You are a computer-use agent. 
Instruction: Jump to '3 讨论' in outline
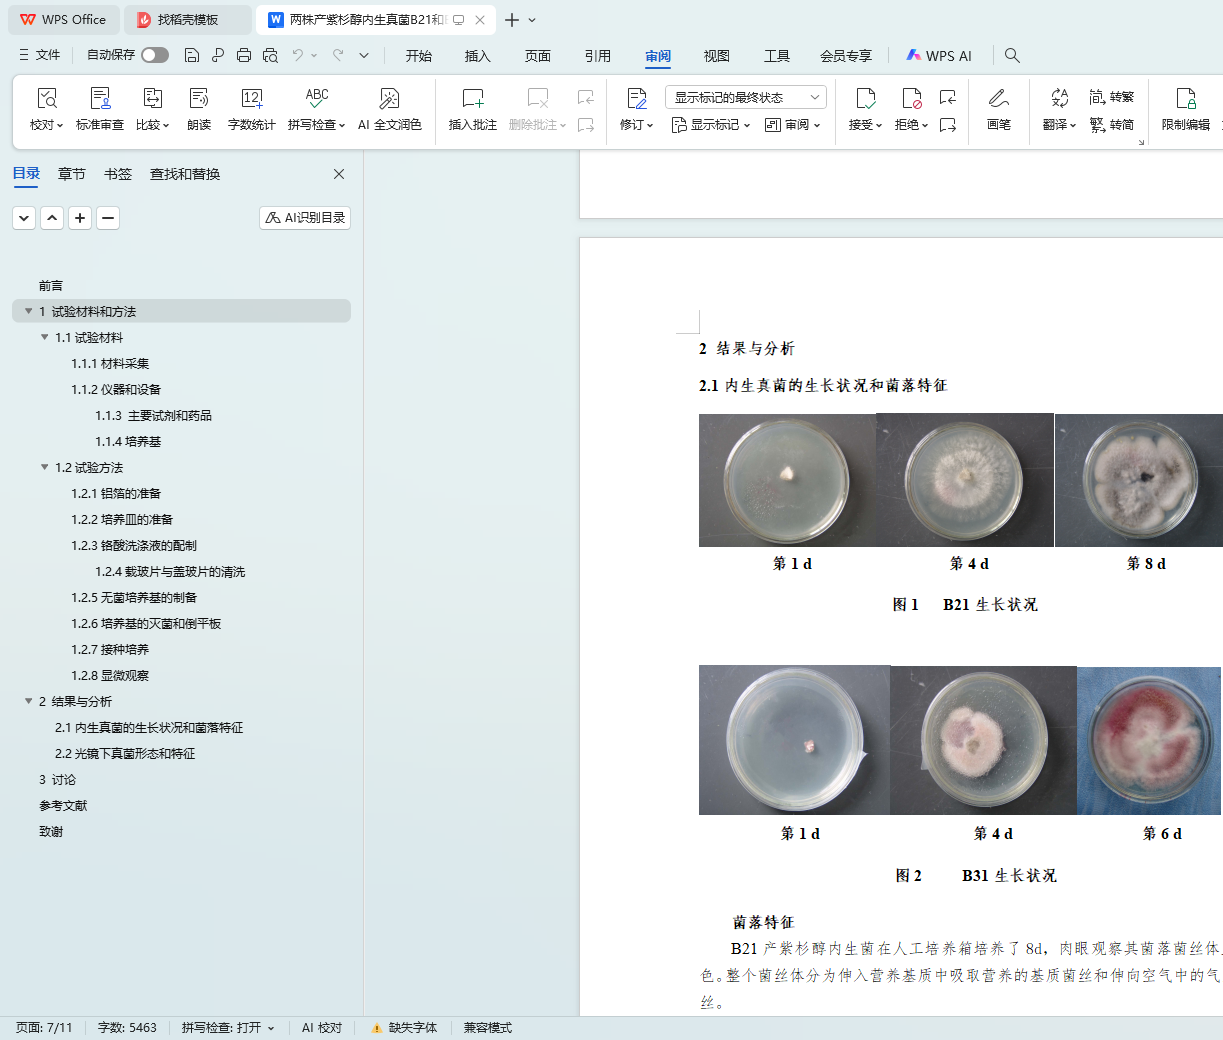click(57, 779)
